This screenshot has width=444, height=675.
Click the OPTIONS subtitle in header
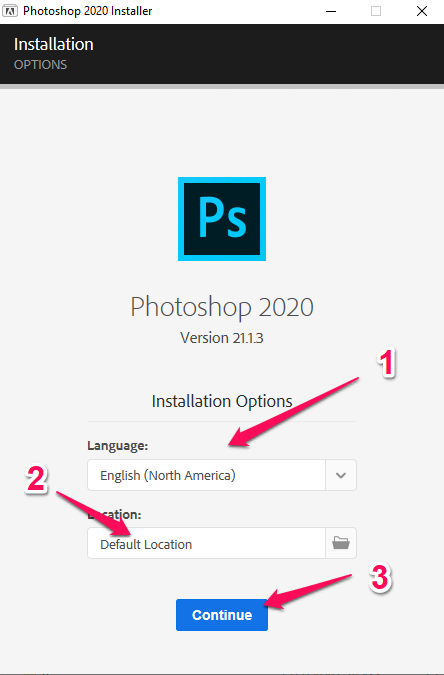pos(40,65)
